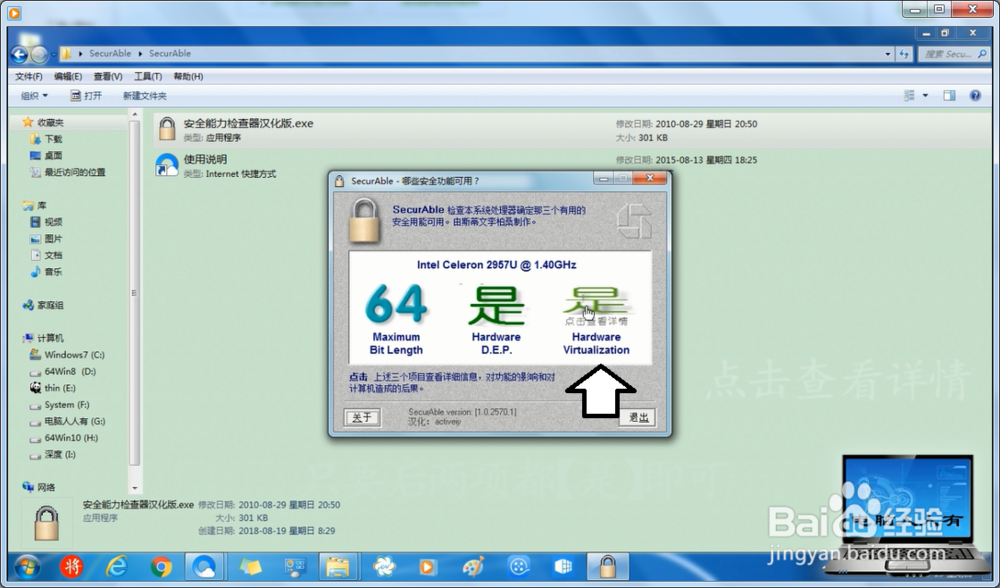Image resolution: width=1000 pixels, height=588 pixels.
Task: Click the sticky notes taskbar icon
Action: click(x=250, y=566)
